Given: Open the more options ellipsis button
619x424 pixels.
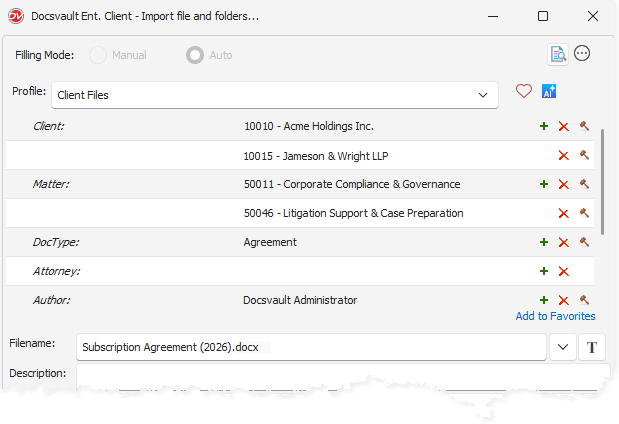Looking at the screenshot, I should pyautogui.click(x=582, y=53).
